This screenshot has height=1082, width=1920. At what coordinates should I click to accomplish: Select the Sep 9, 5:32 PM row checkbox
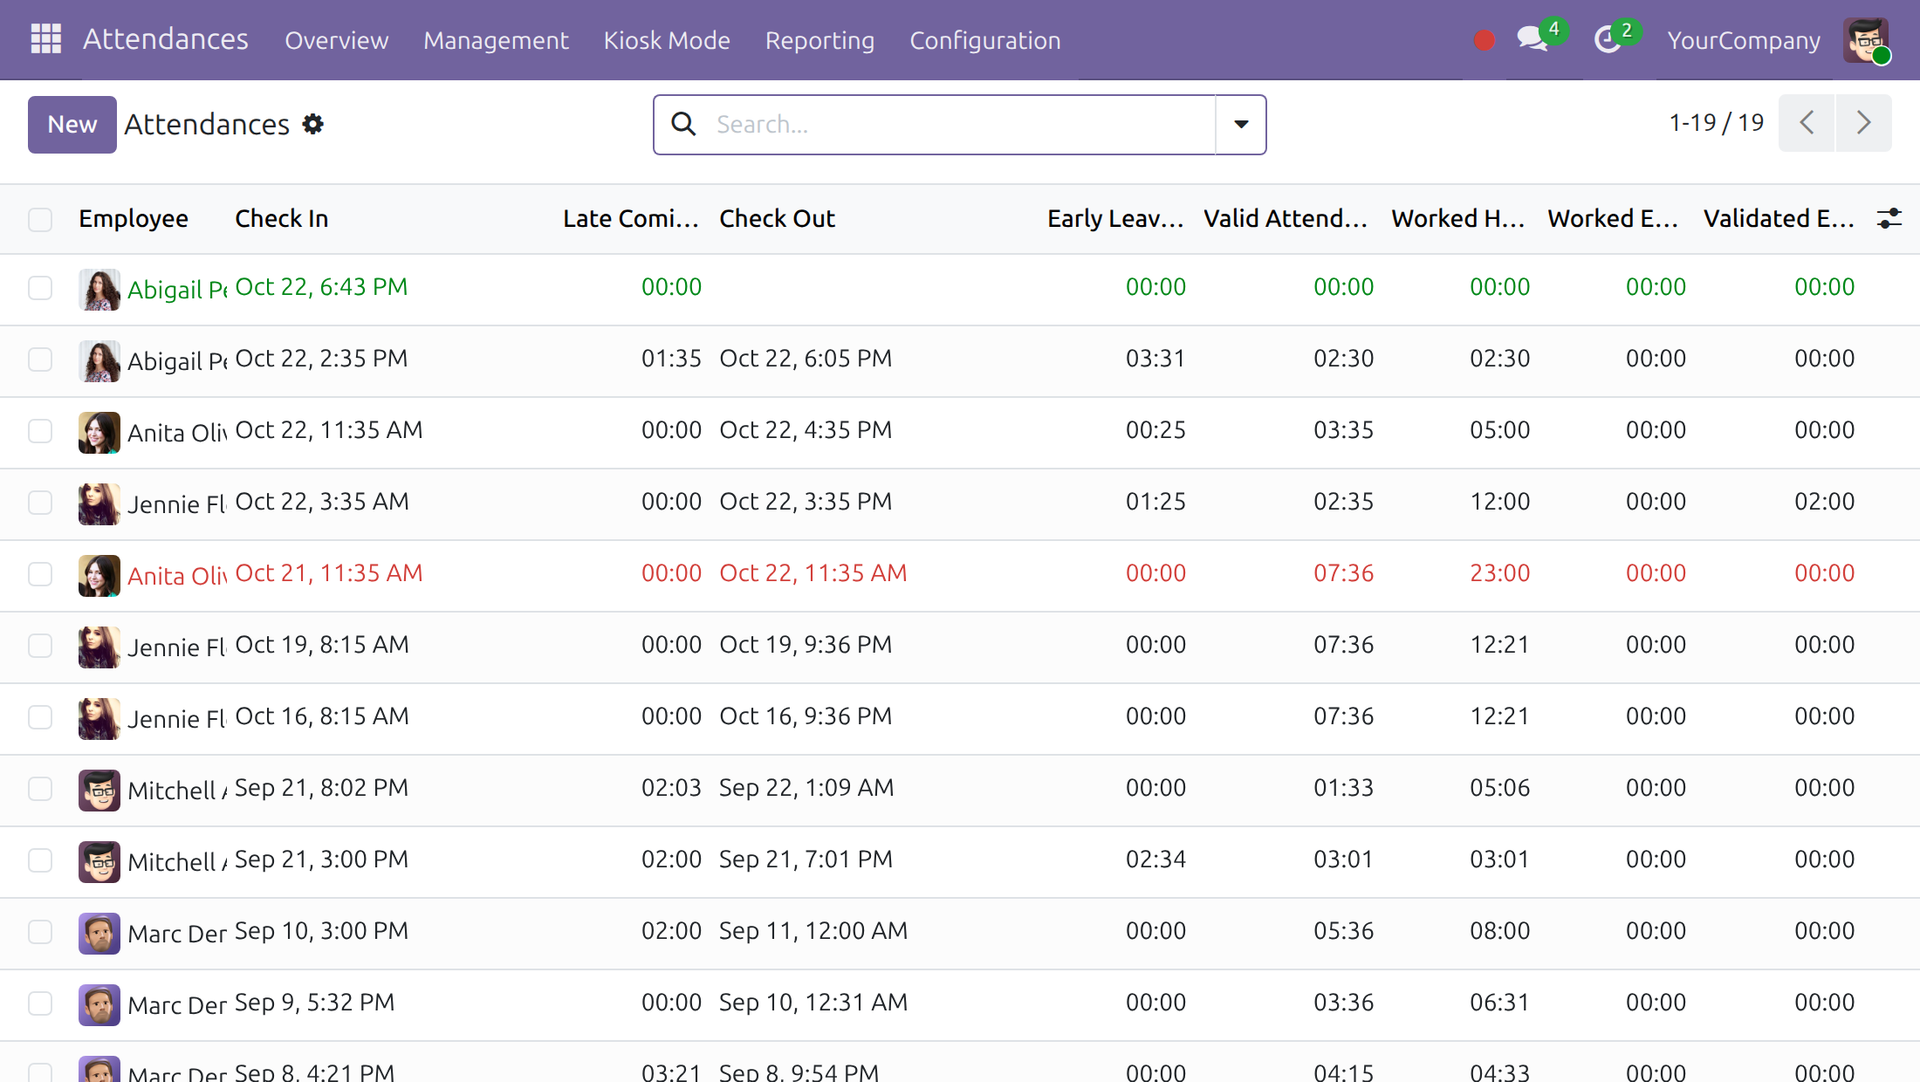pyautogui.click(x=40, y=1003)
